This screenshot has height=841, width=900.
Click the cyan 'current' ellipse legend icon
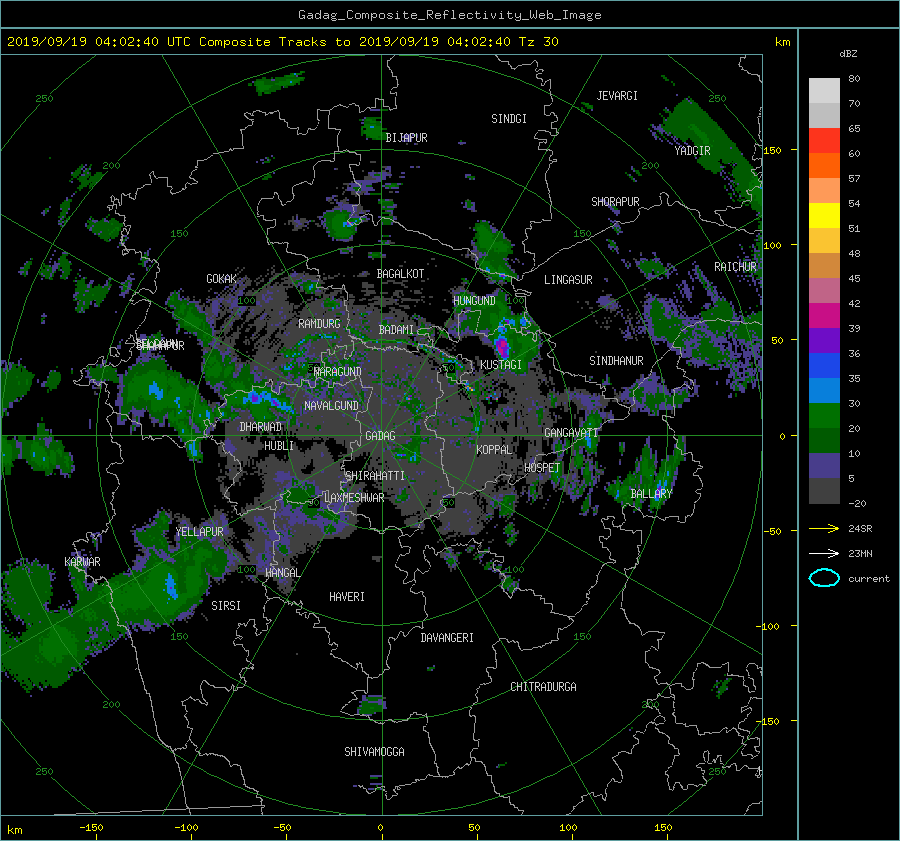point(824,578)
